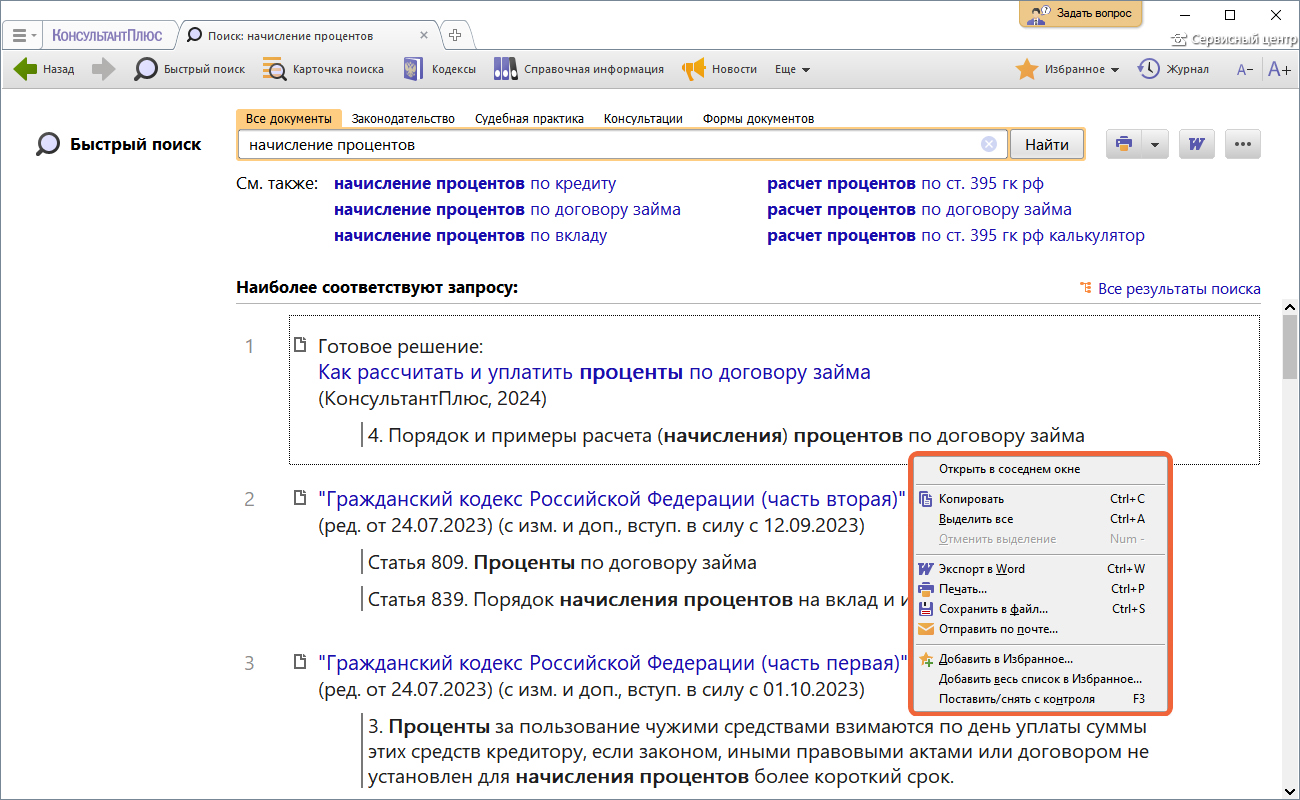Choose Копировать in context menu
1300x800 pixels.
pos(1040,499)
